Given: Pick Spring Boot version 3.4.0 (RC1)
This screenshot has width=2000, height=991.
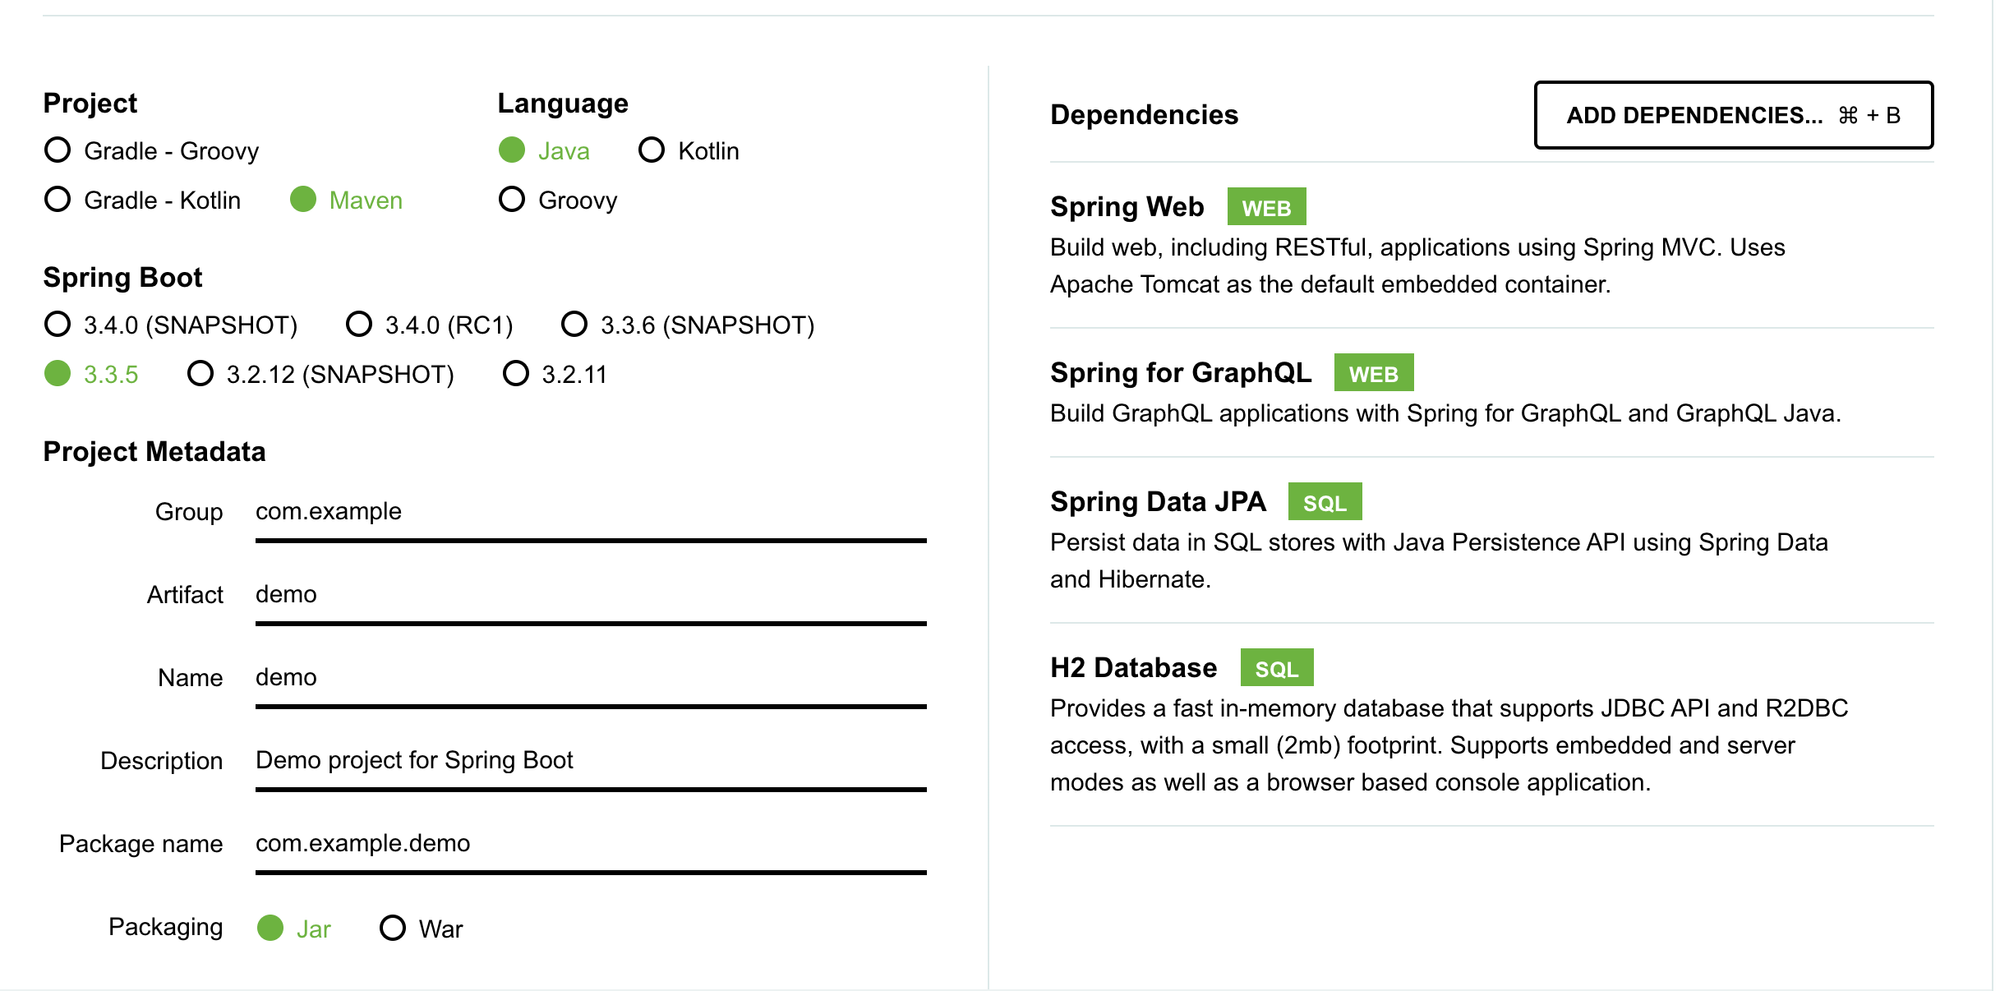Looking at the screenshot, I should tap(359, 325).
